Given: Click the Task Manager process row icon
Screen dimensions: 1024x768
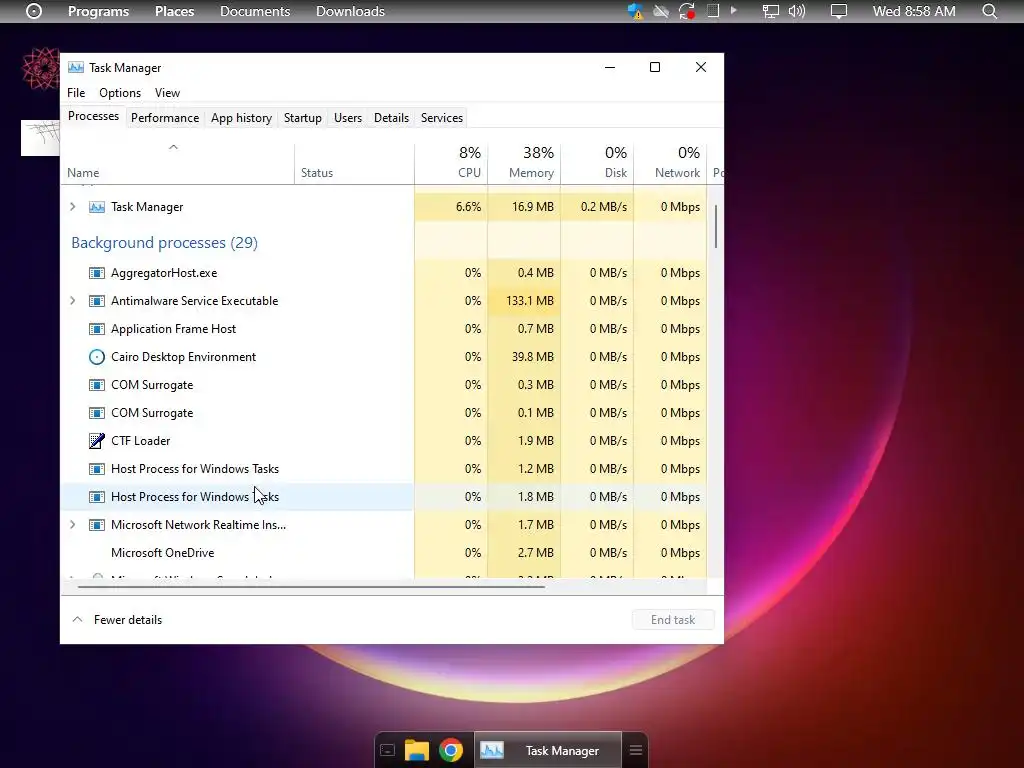Looking at the screenshot, I should tap(97, 207).
